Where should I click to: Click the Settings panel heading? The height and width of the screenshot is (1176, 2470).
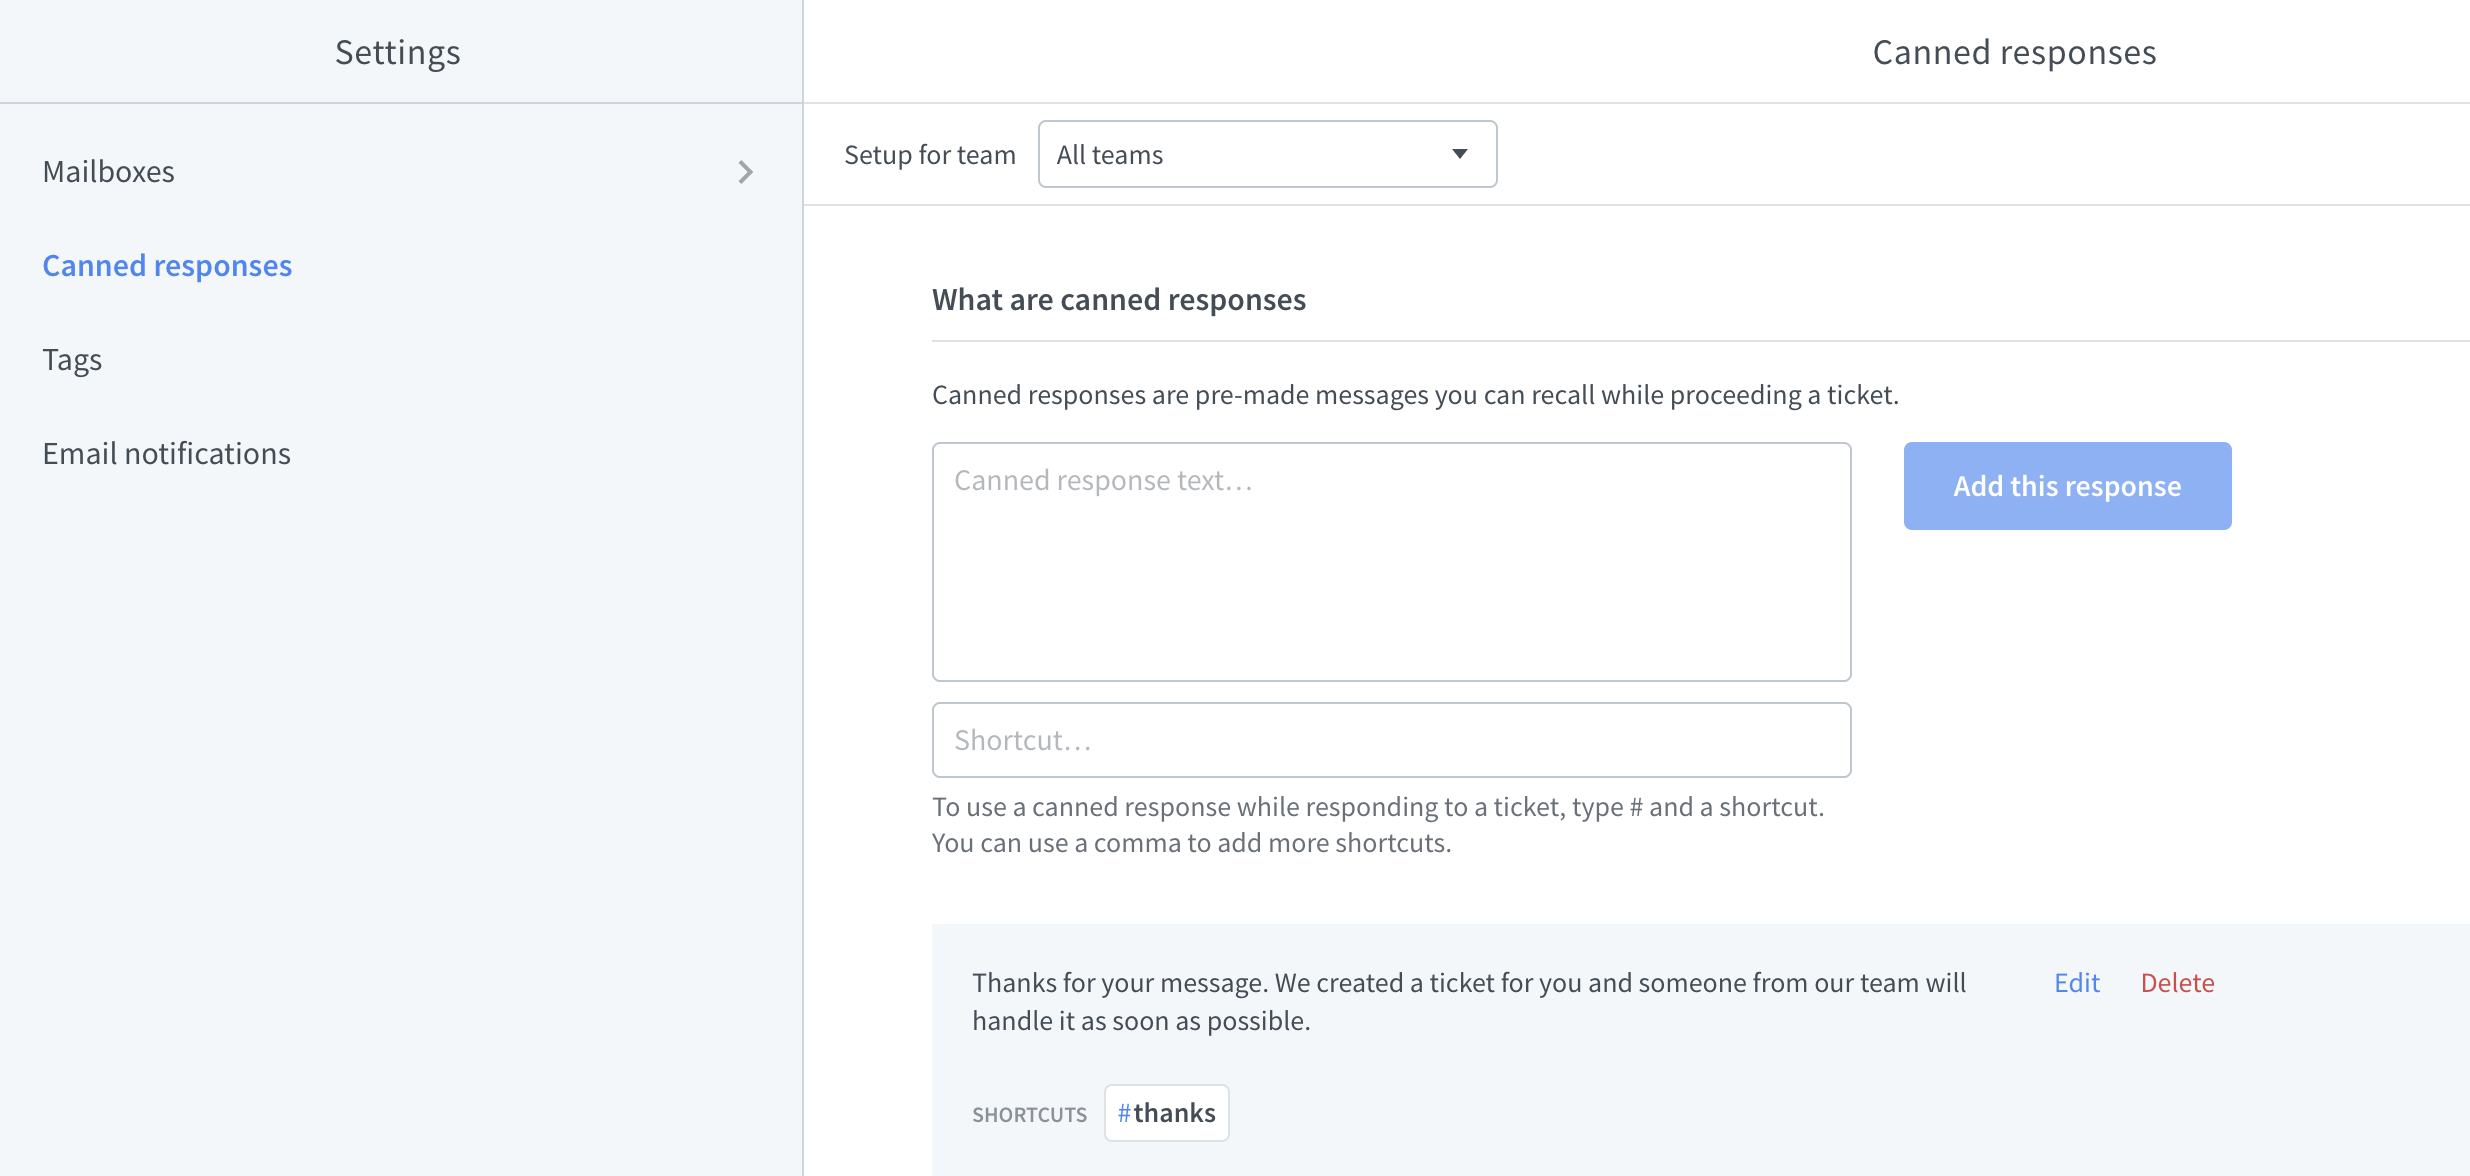click(x=397, y=51)
